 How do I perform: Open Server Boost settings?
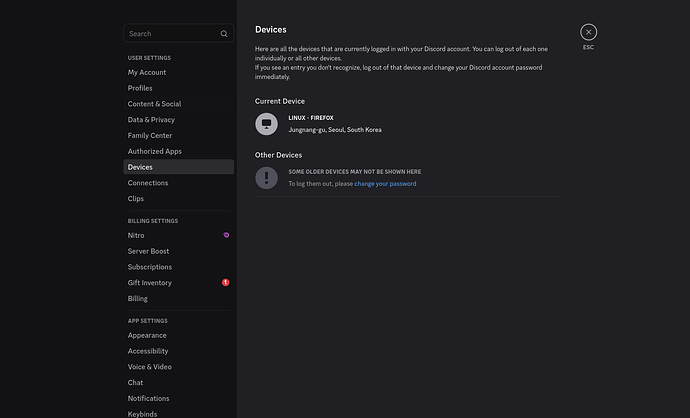[x=178, y=251]
